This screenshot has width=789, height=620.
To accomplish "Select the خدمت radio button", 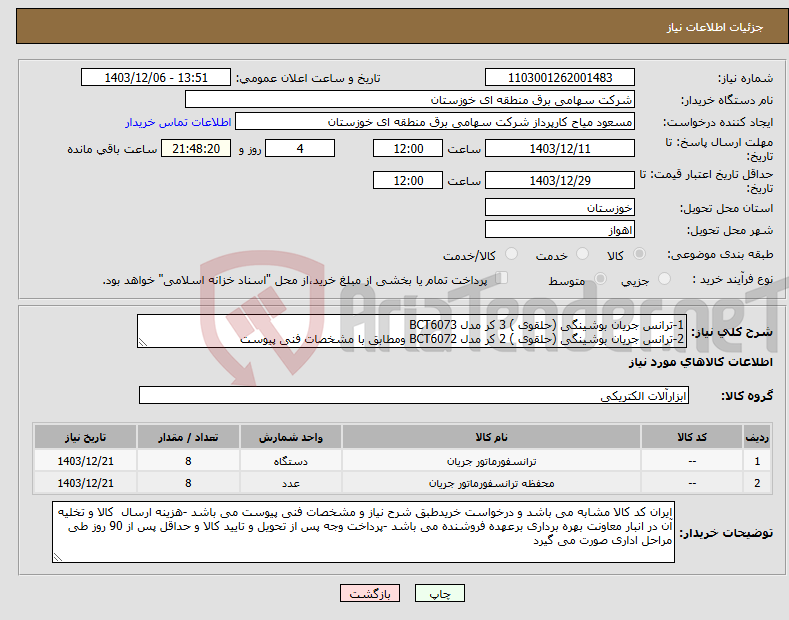I will tap(582, 254).
